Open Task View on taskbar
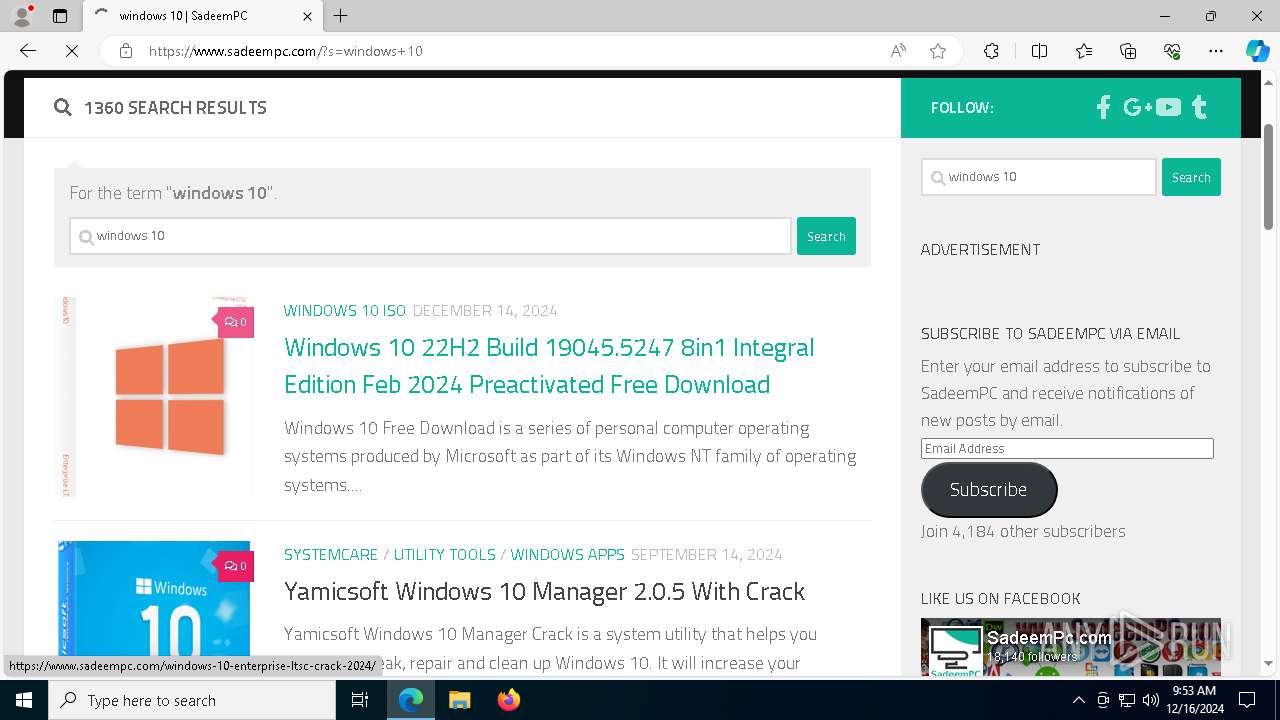Viewport: 1280px width, 720px height. (x=360, y=700)
